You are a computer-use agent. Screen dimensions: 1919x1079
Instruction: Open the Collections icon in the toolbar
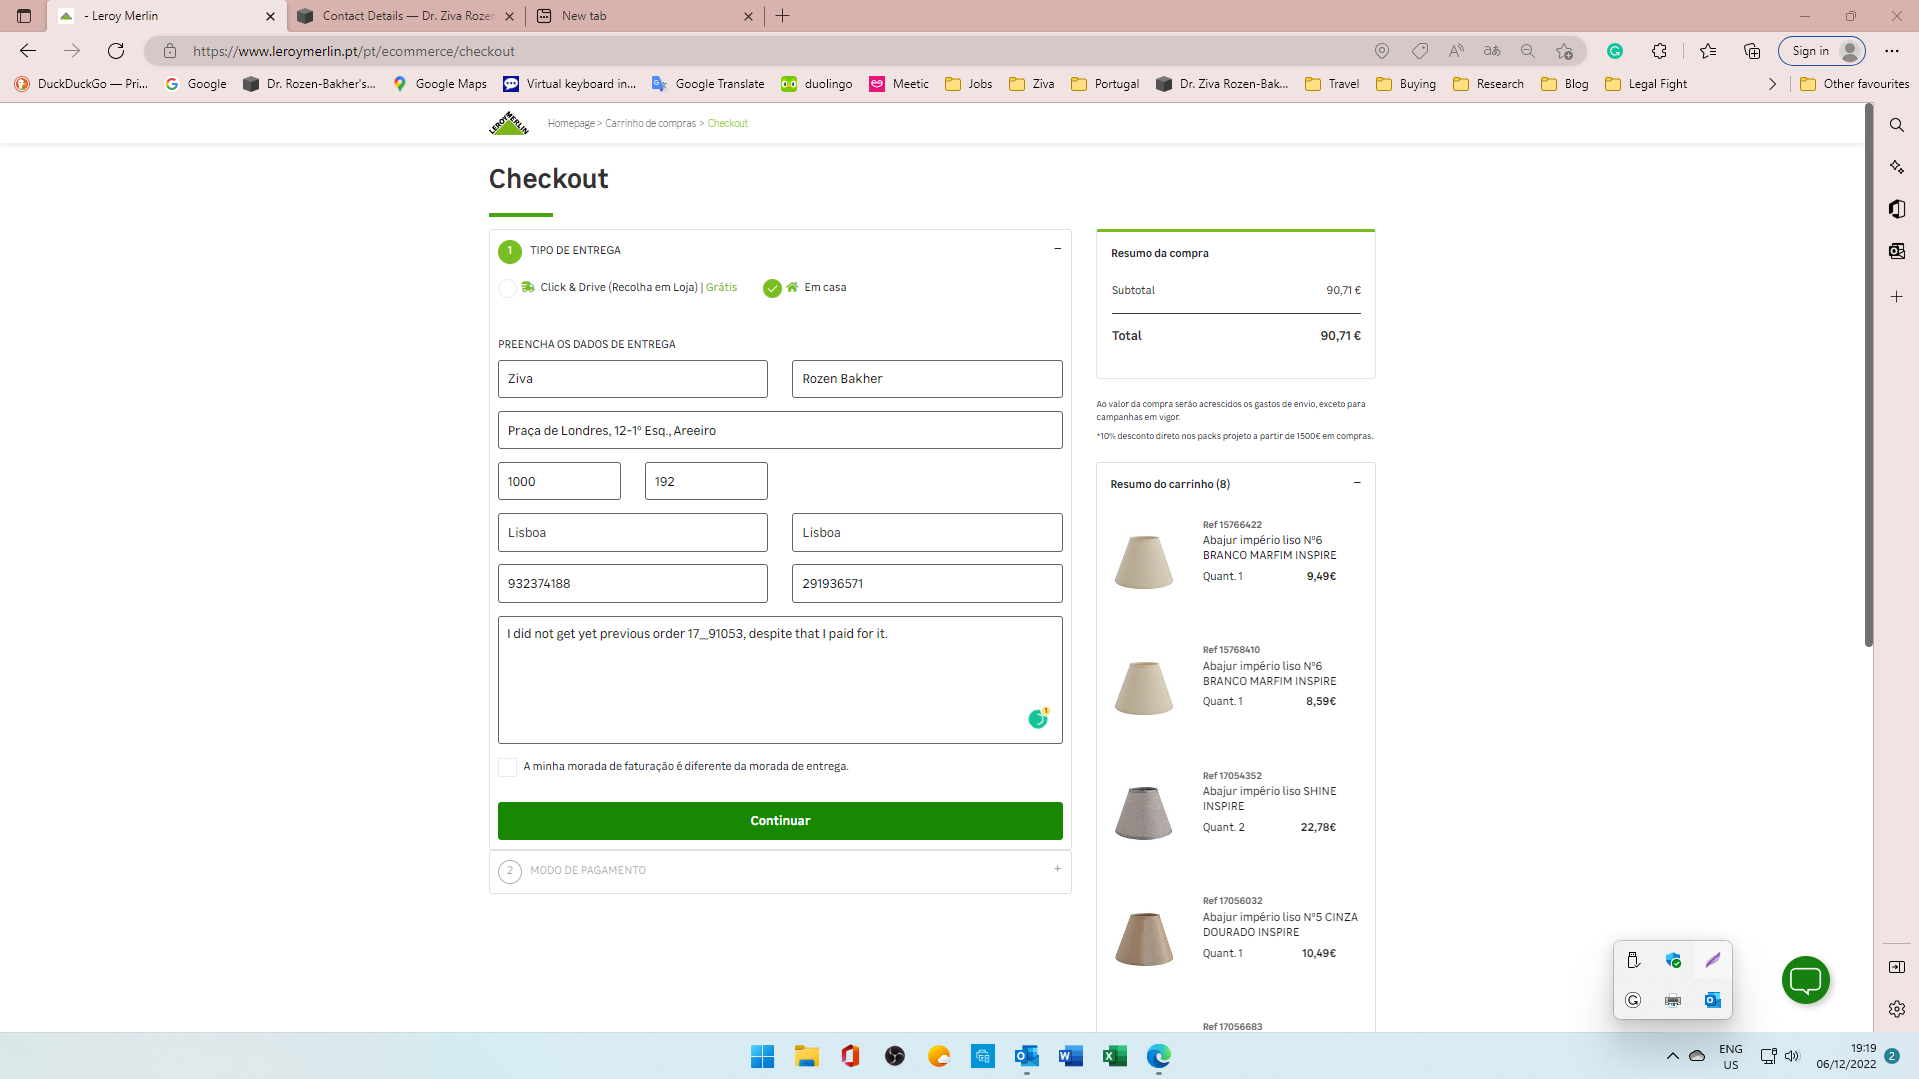(1752, 51)
